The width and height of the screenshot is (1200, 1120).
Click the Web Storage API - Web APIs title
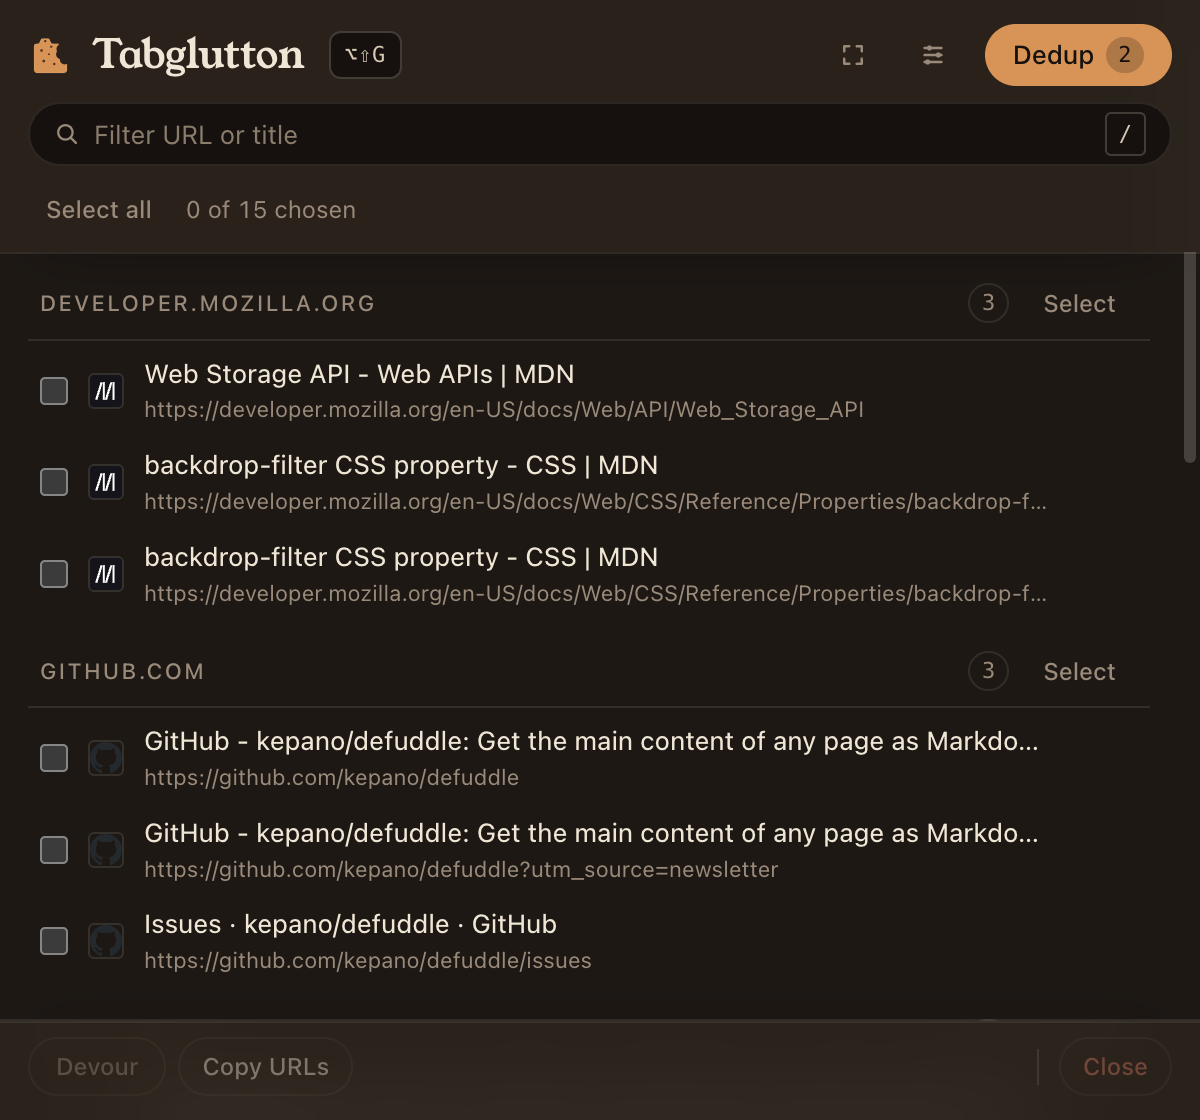359,375
